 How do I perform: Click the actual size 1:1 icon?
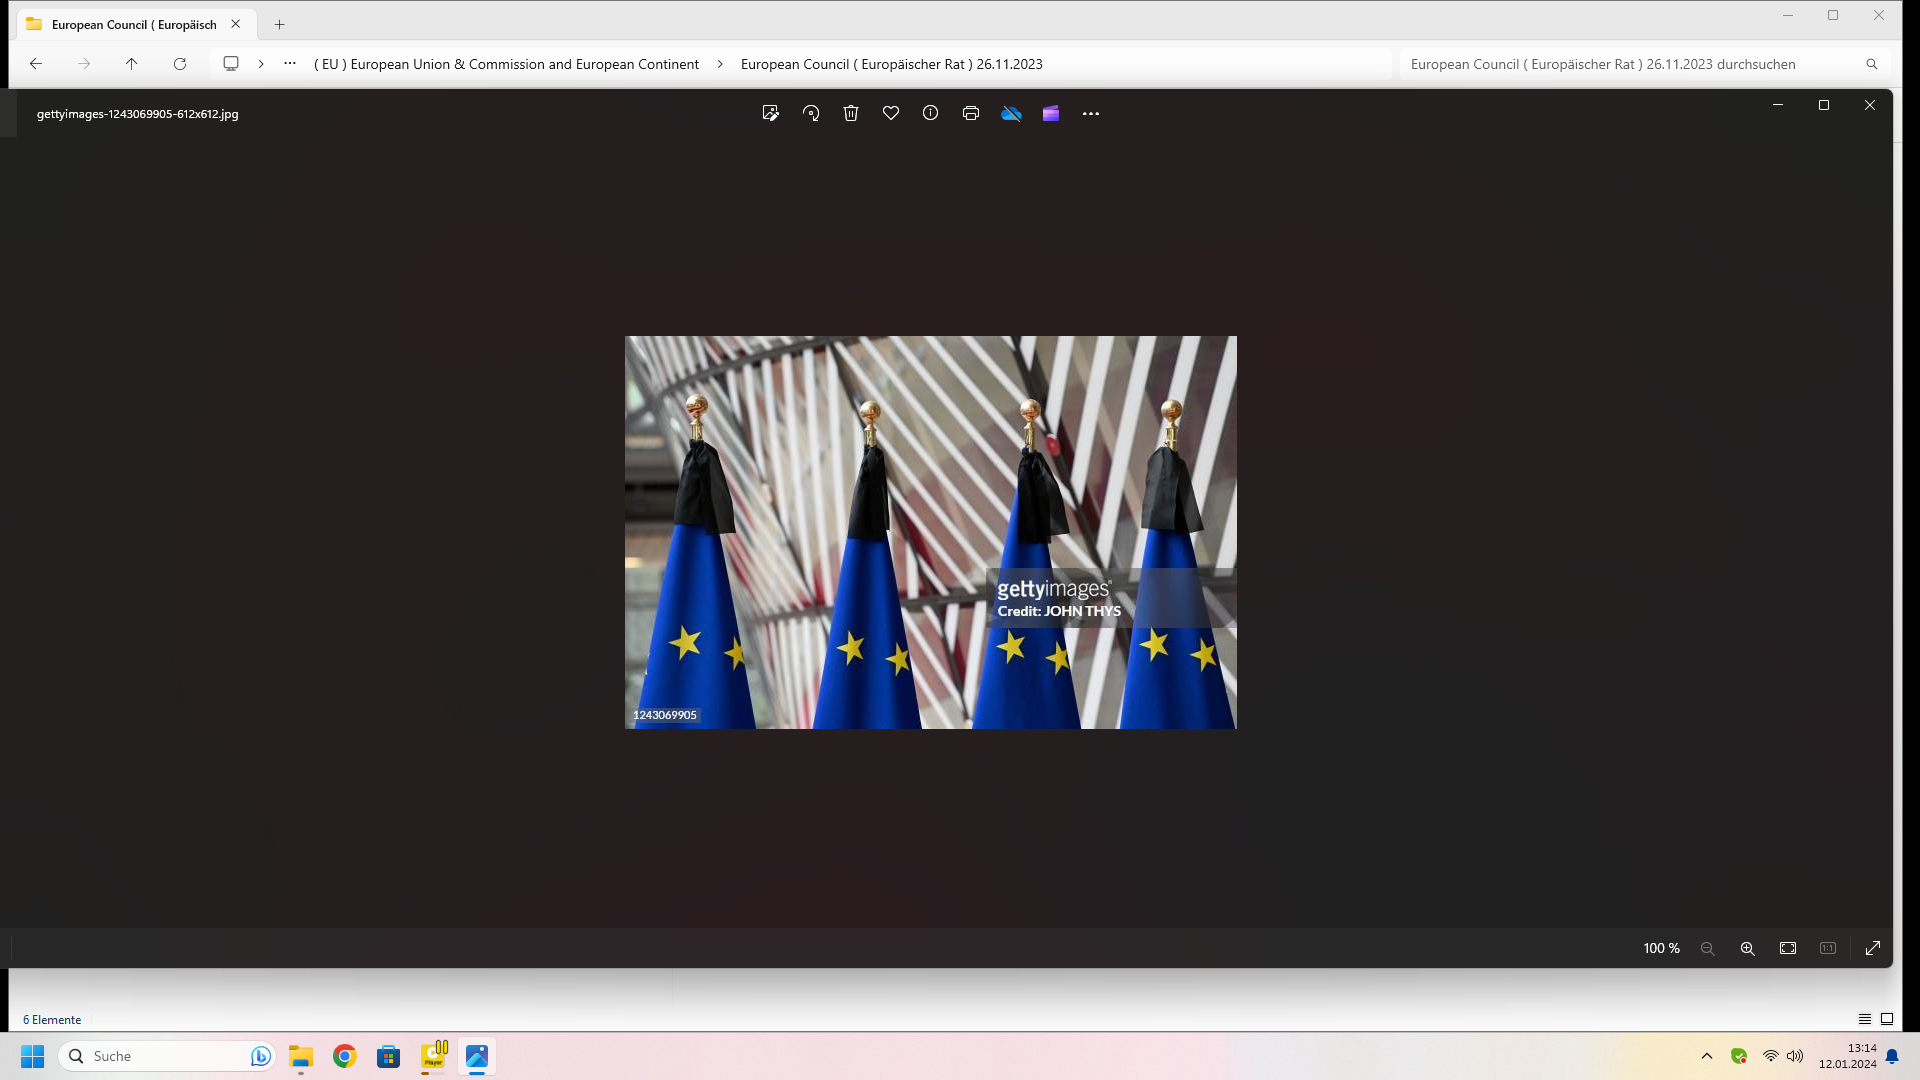pos(1828,949)
